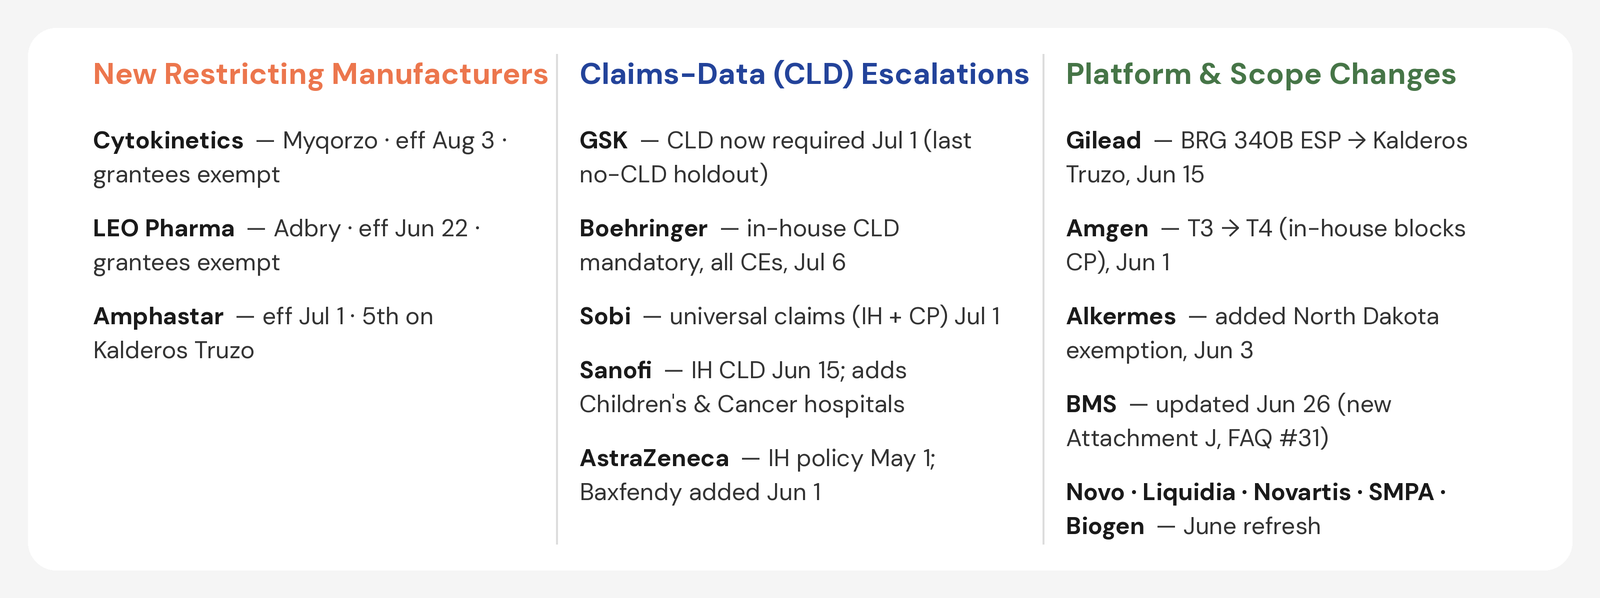
Task: Click the Sanofi entry name
Action: tap(616, 371)
